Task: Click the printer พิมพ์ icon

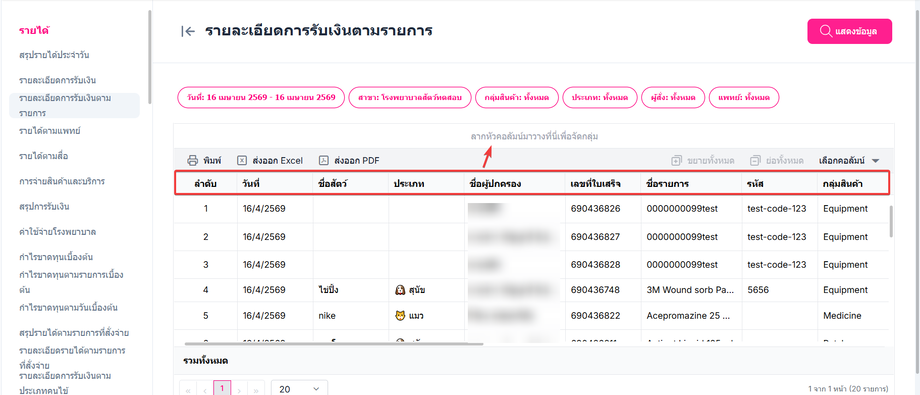Action: click(x=192, y=160)
